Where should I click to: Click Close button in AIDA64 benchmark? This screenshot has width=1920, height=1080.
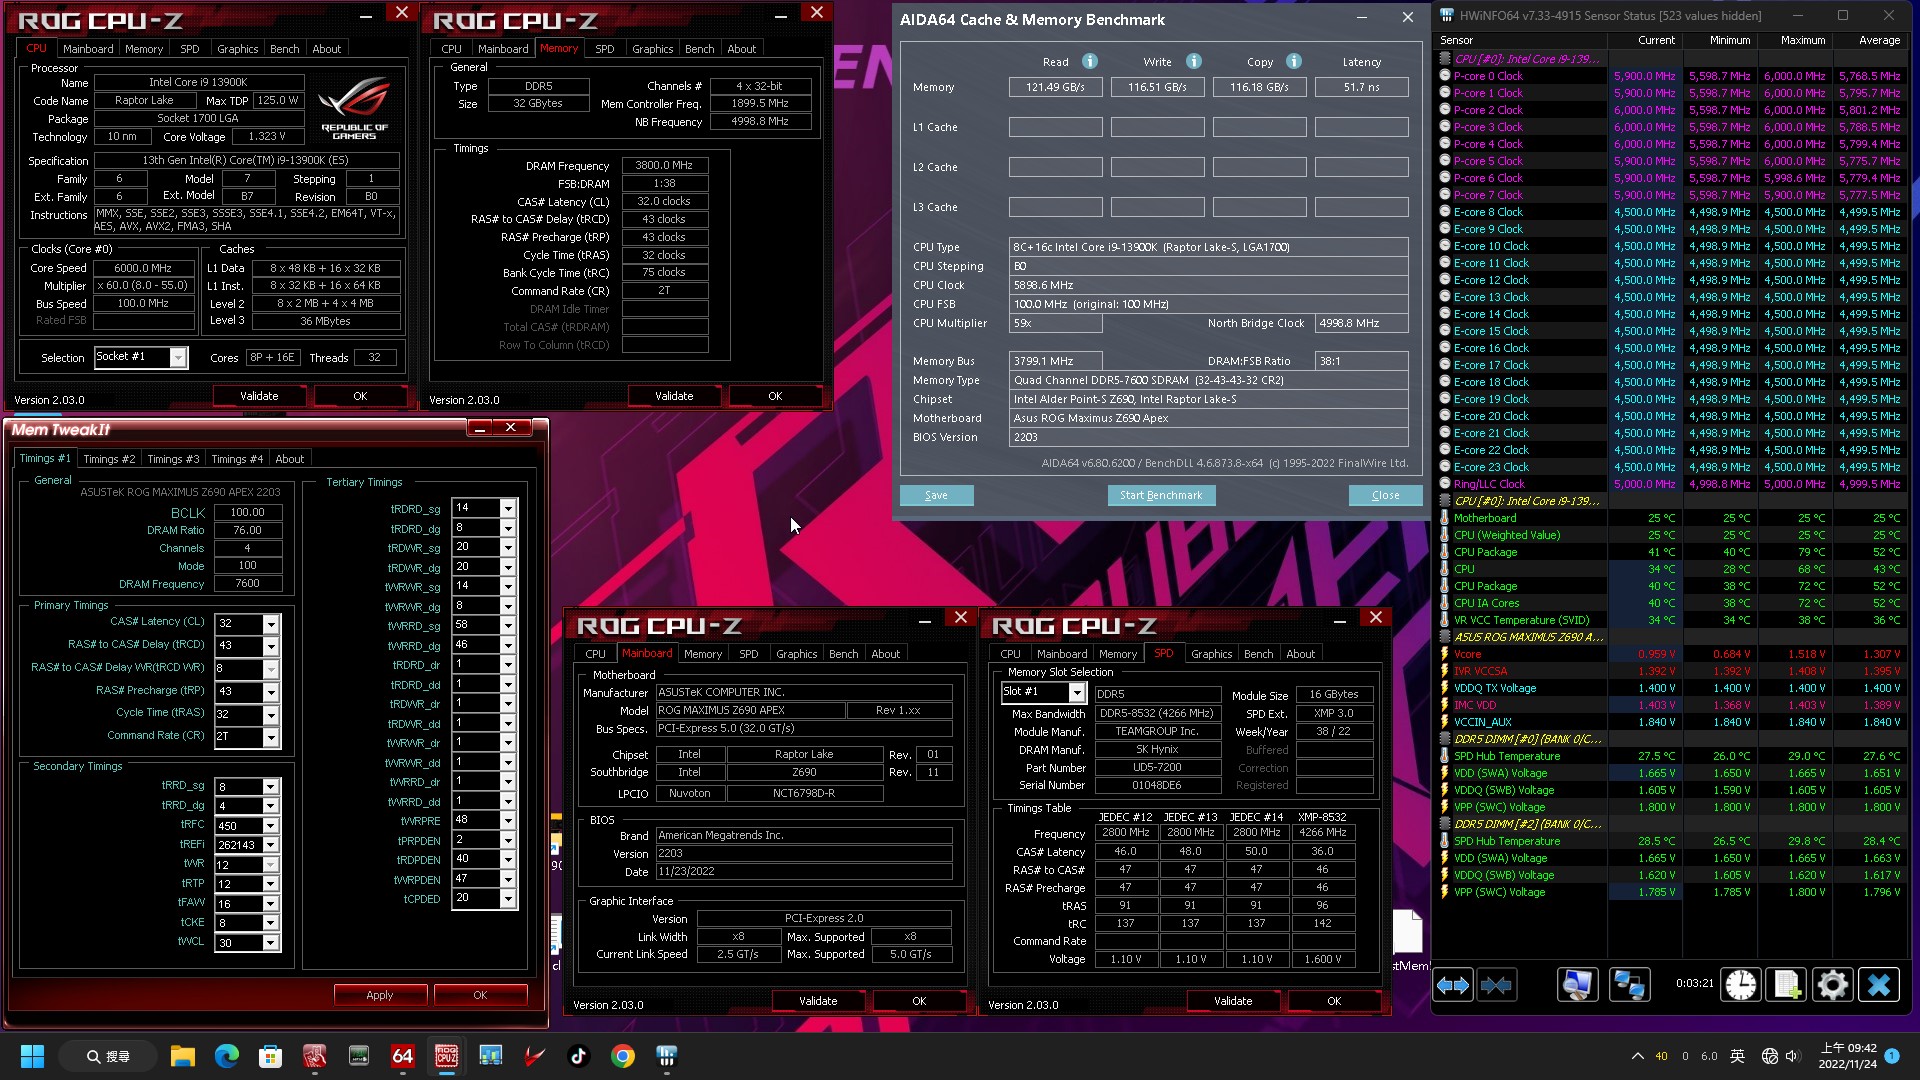coord(1385,495)
